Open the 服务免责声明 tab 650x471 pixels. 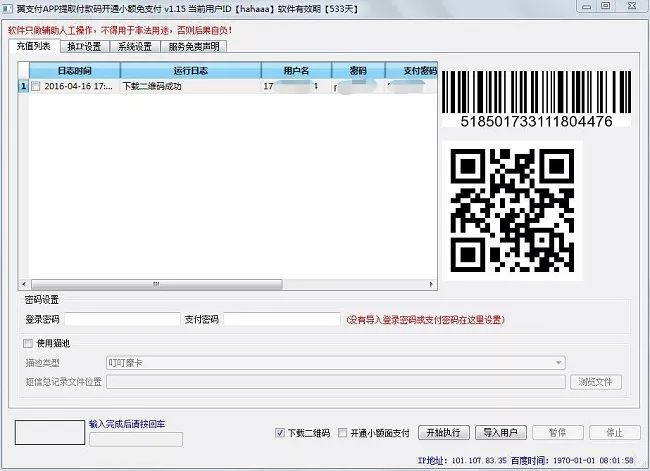[x=194, y=46]
